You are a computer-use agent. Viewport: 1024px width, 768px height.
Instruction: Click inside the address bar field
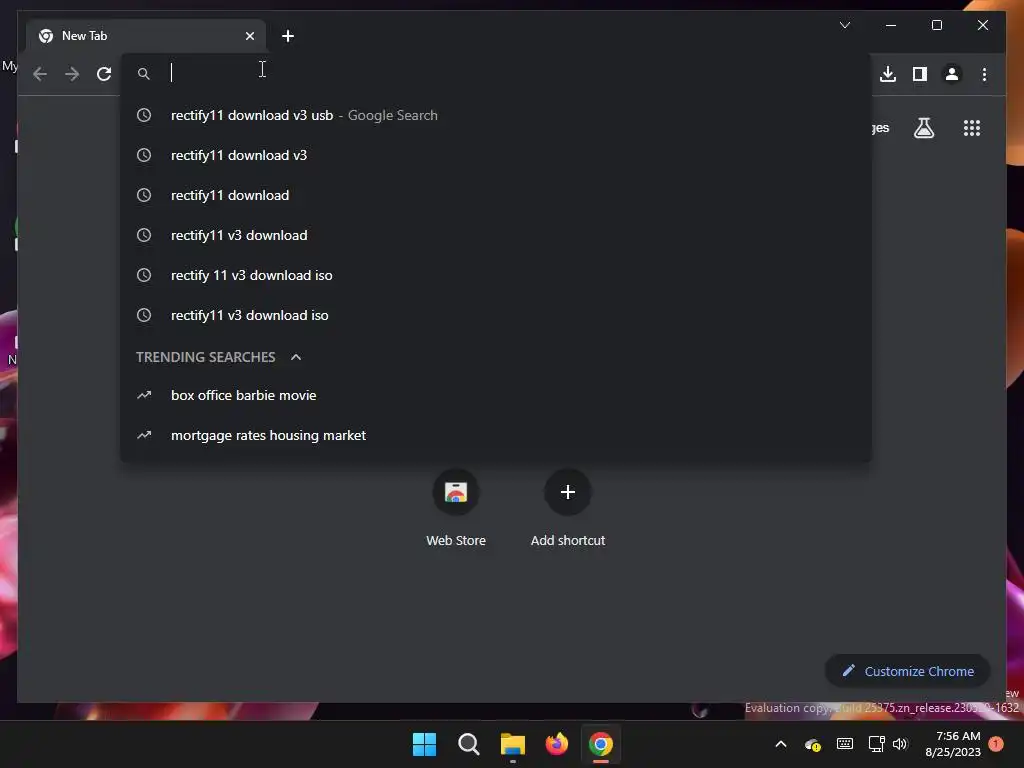(x=496, y=73)
